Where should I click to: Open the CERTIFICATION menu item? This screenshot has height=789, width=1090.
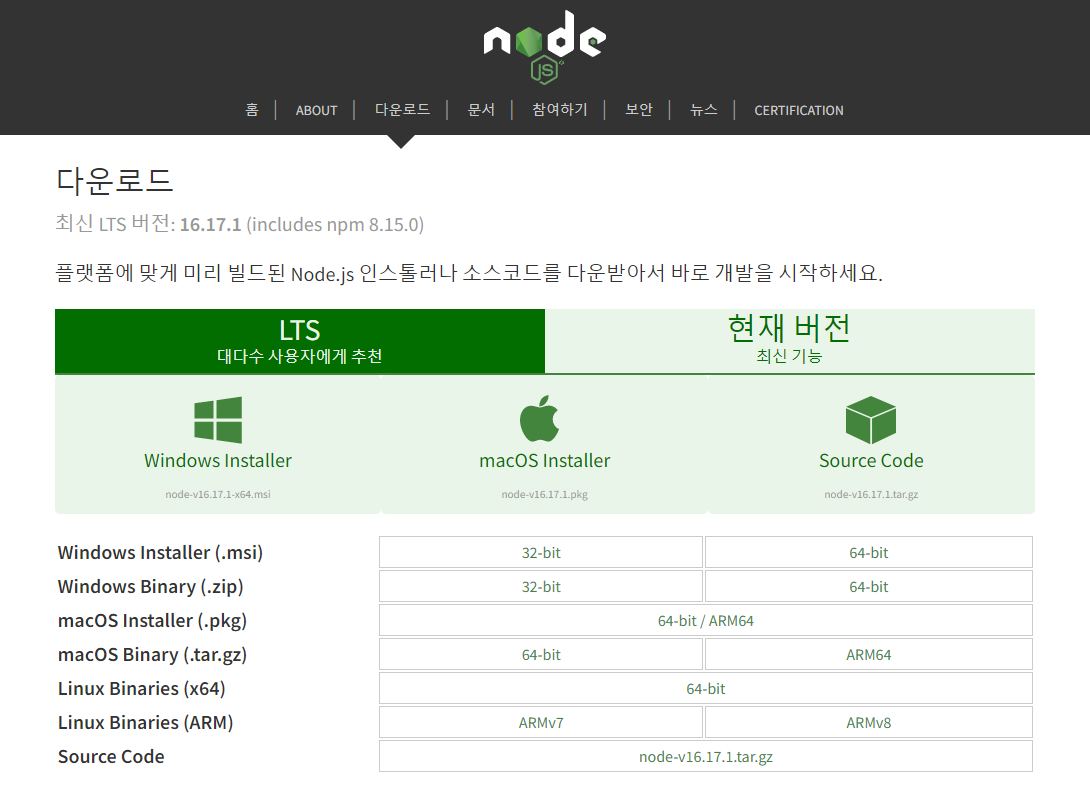point(799,110)
